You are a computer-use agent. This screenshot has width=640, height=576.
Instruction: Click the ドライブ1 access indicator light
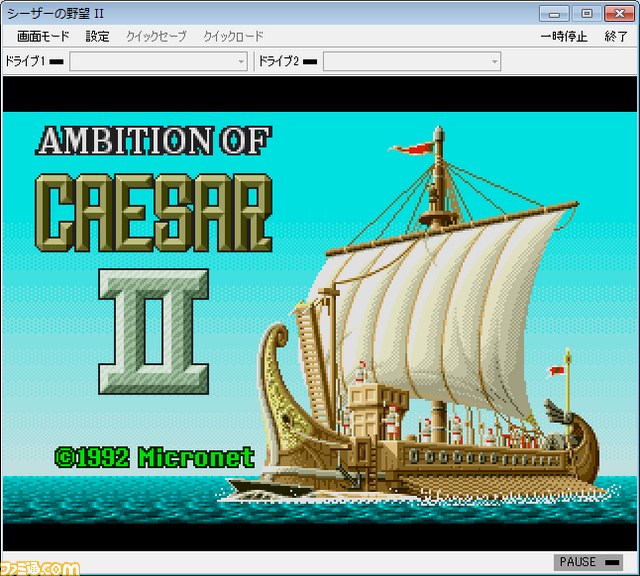point(57,62)
